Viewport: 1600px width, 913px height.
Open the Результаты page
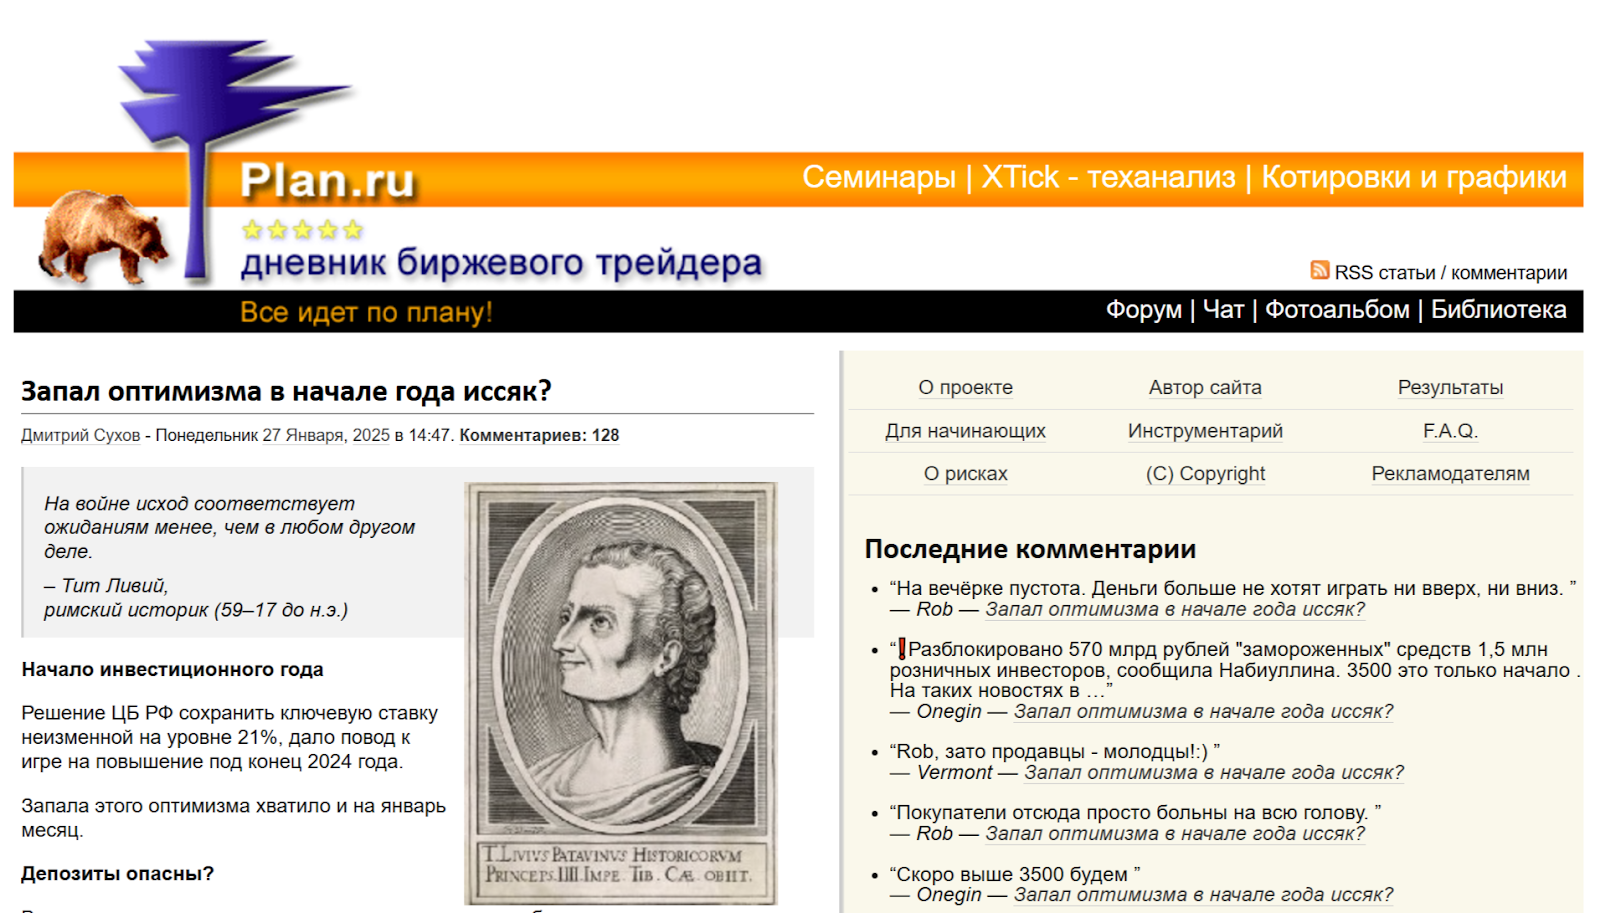pyautogui.click(x=1450, y=387)
